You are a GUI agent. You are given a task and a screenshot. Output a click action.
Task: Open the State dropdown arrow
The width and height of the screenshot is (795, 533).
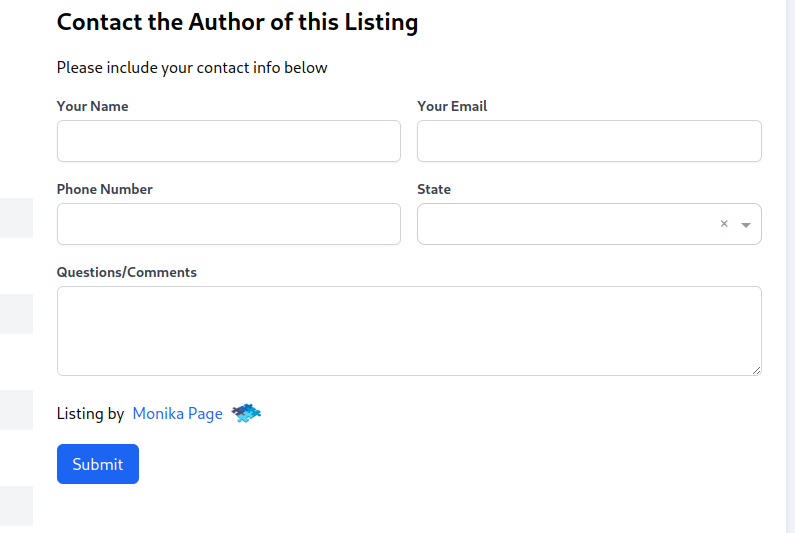click(x=746, y=225)
